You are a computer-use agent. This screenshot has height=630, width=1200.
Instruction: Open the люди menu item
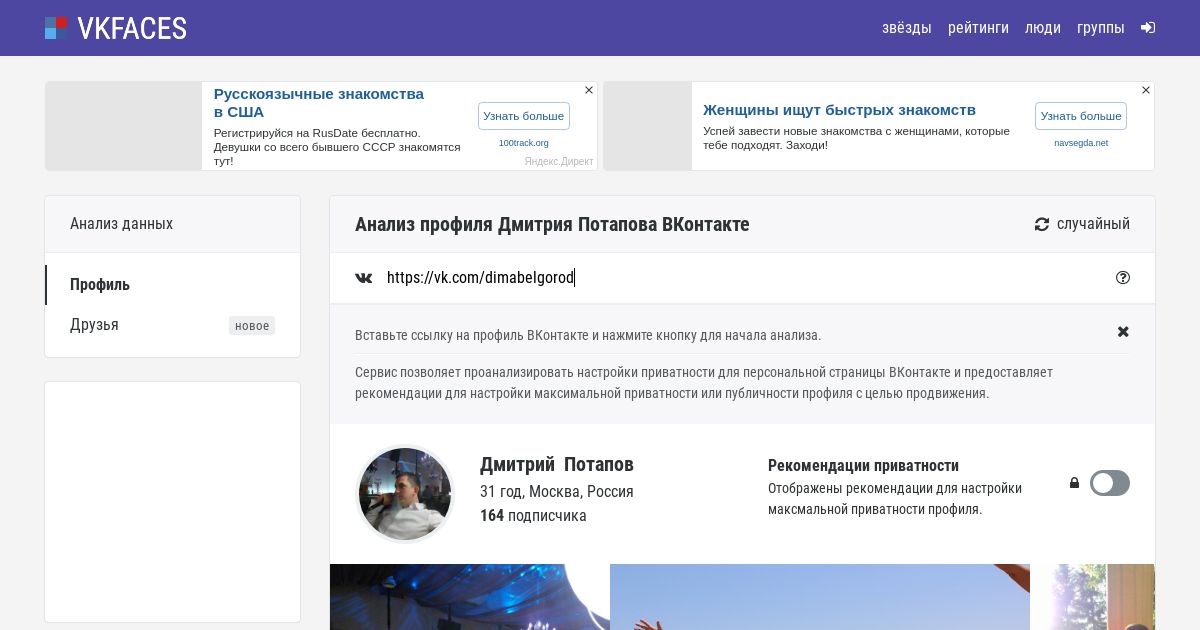coord(1043,28)
